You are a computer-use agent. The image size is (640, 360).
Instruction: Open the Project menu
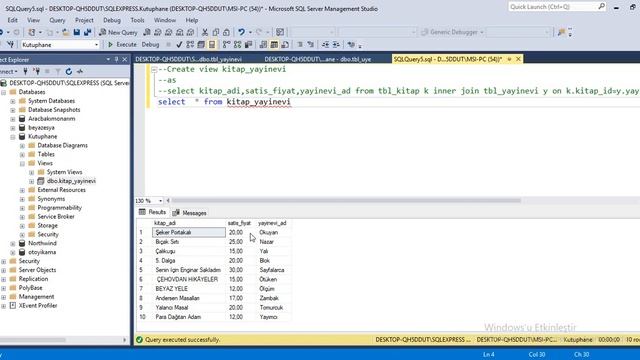[x=84, y=20]
